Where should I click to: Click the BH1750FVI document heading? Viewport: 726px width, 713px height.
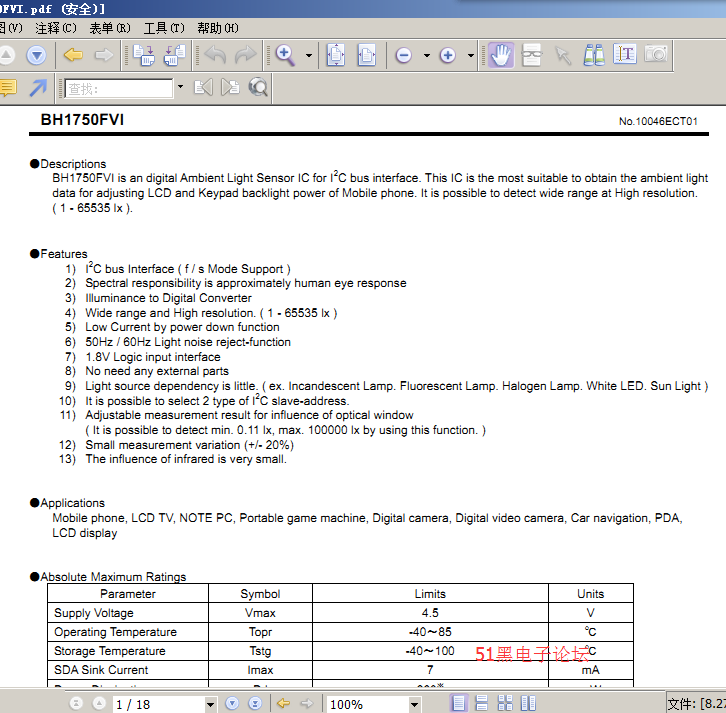tap(82, 119)
